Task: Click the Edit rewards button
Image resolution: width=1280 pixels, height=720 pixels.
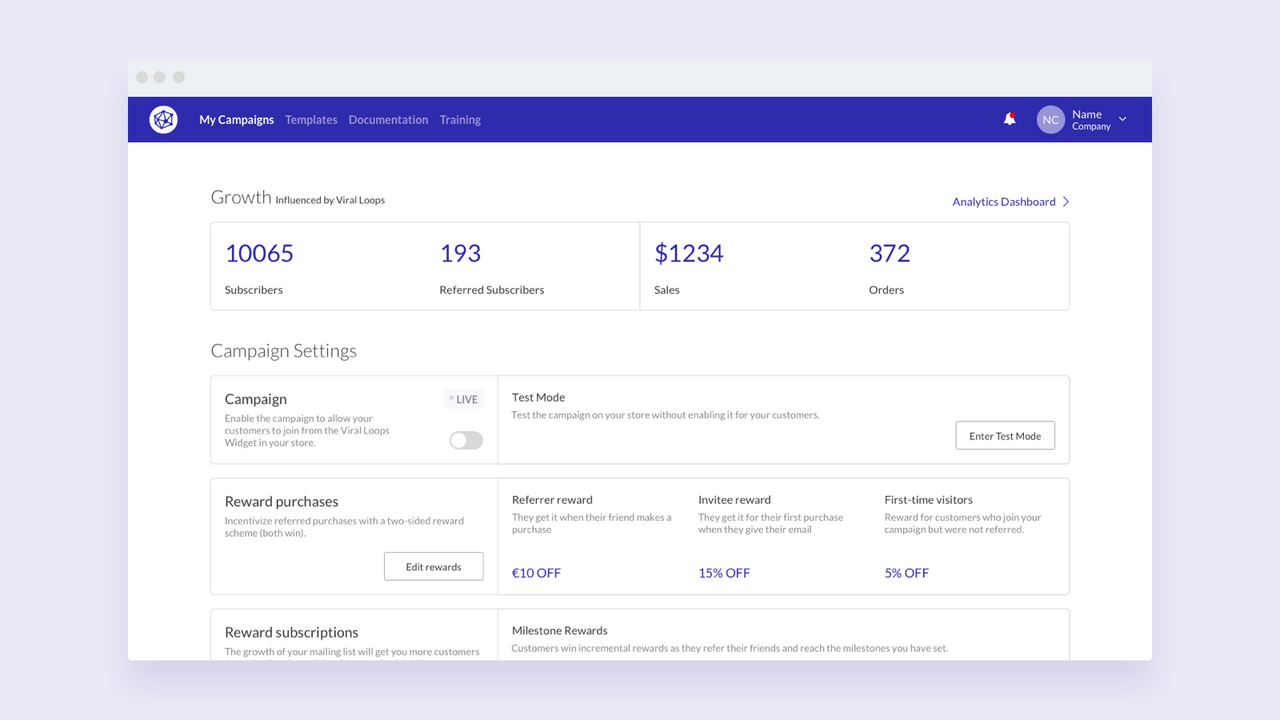Action: (x=433, y=566)
